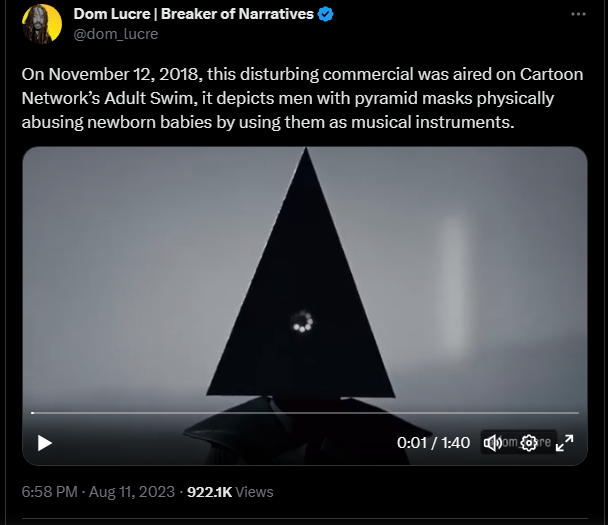Image resolution: width=608 pixels, height=525 pixels.
Task: Click the blue verified badge
Action: (325, 14)
